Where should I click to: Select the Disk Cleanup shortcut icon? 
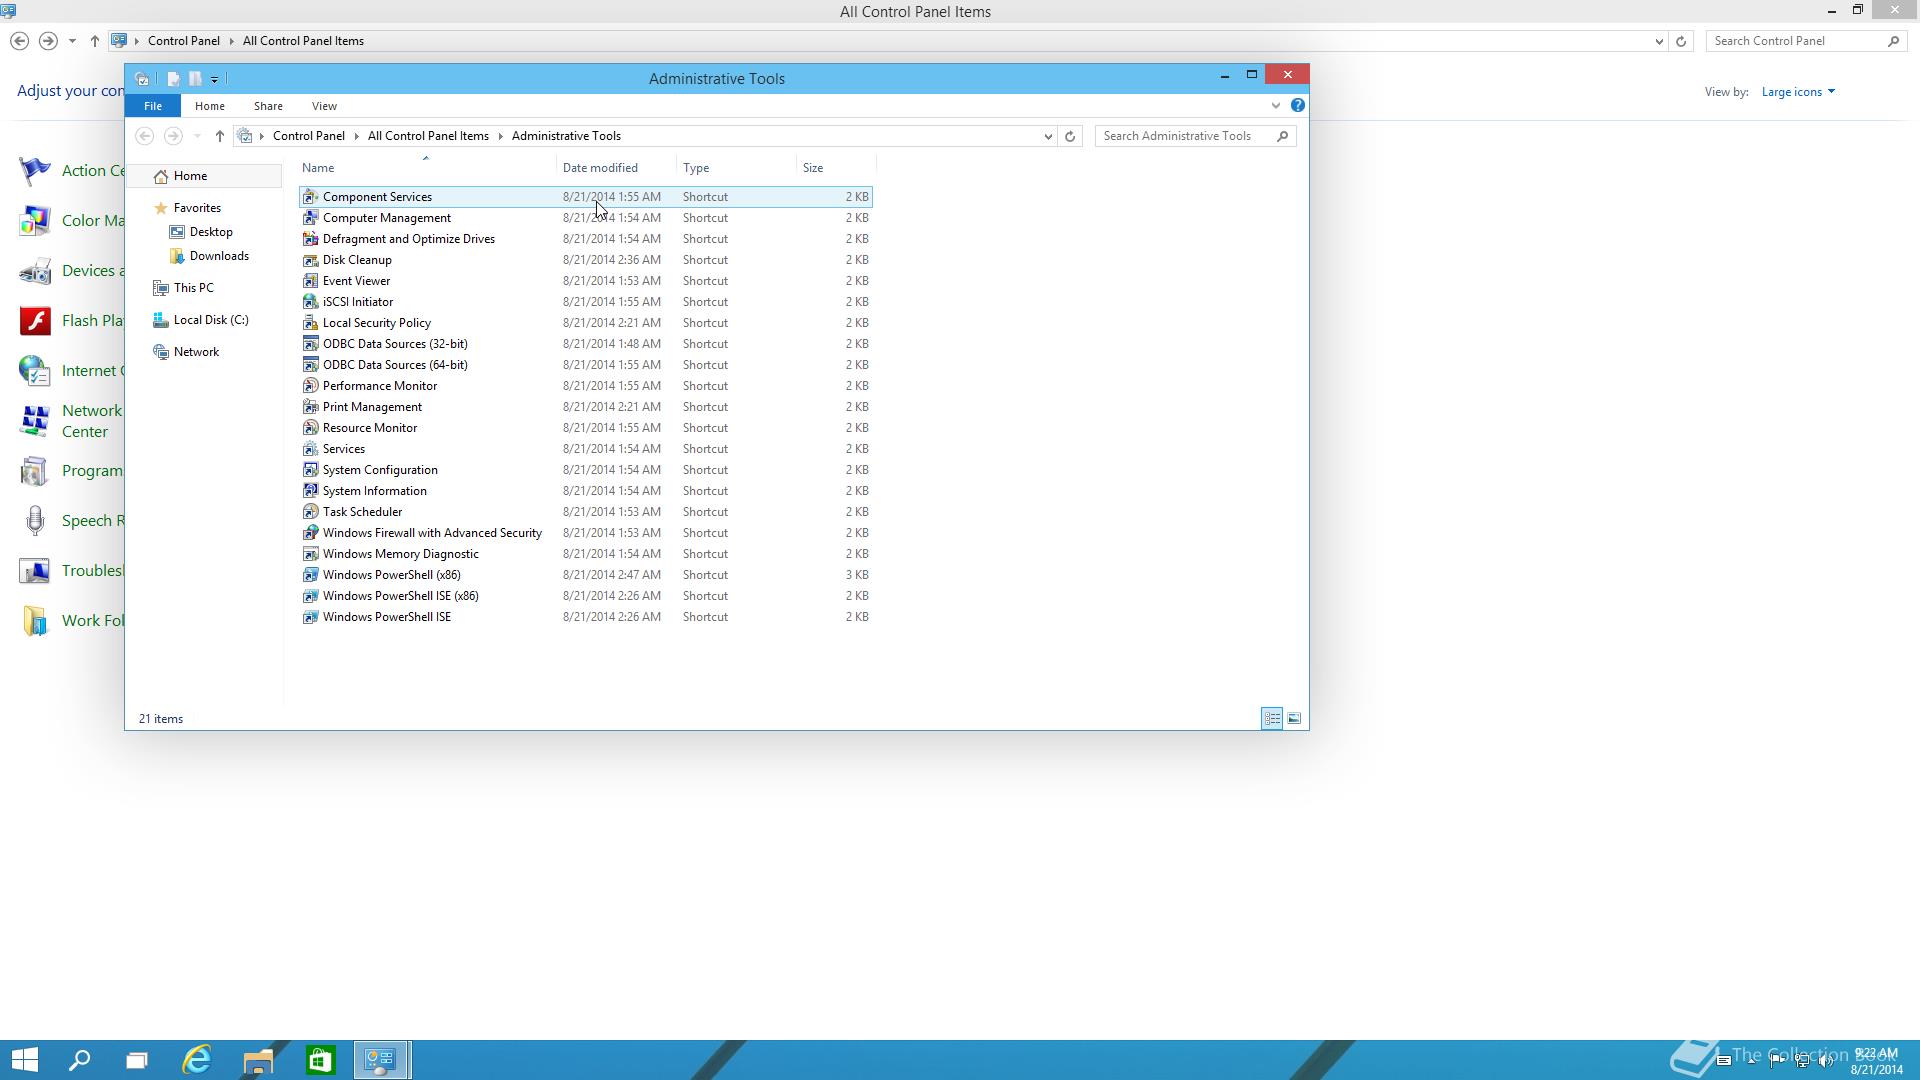pos(310,260)
